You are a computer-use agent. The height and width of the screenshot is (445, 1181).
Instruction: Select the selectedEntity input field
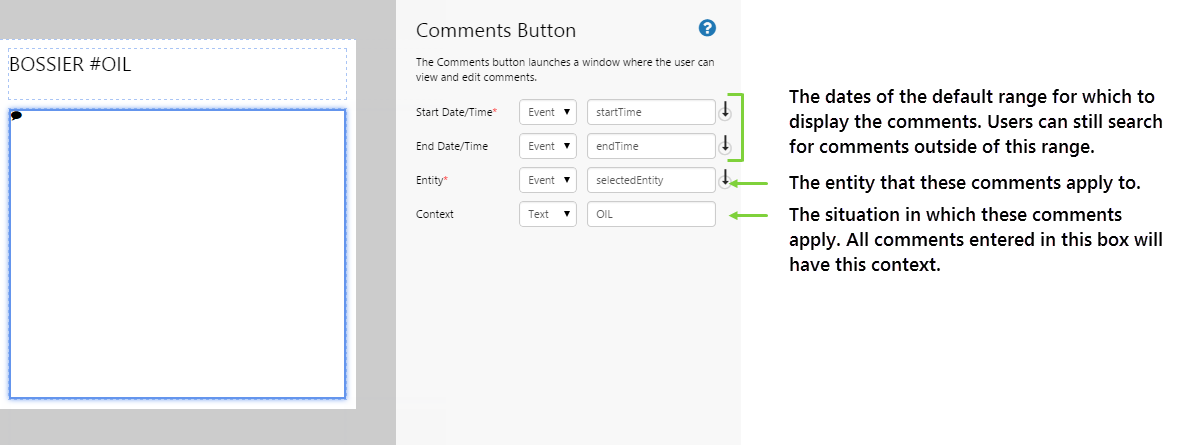(651, 180)
